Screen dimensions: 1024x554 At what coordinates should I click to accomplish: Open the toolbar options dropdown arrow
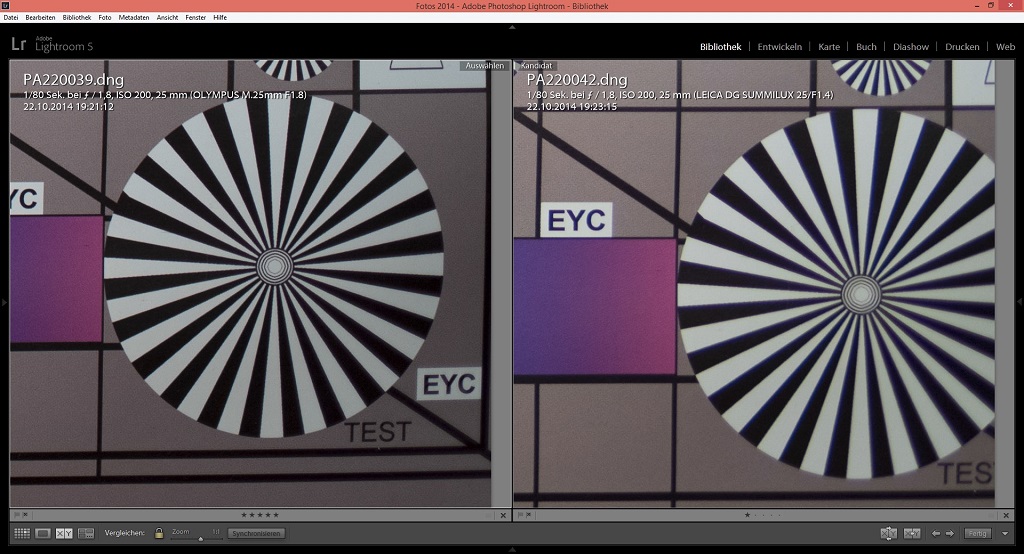pyautogui.click(x=1003, y=533)
